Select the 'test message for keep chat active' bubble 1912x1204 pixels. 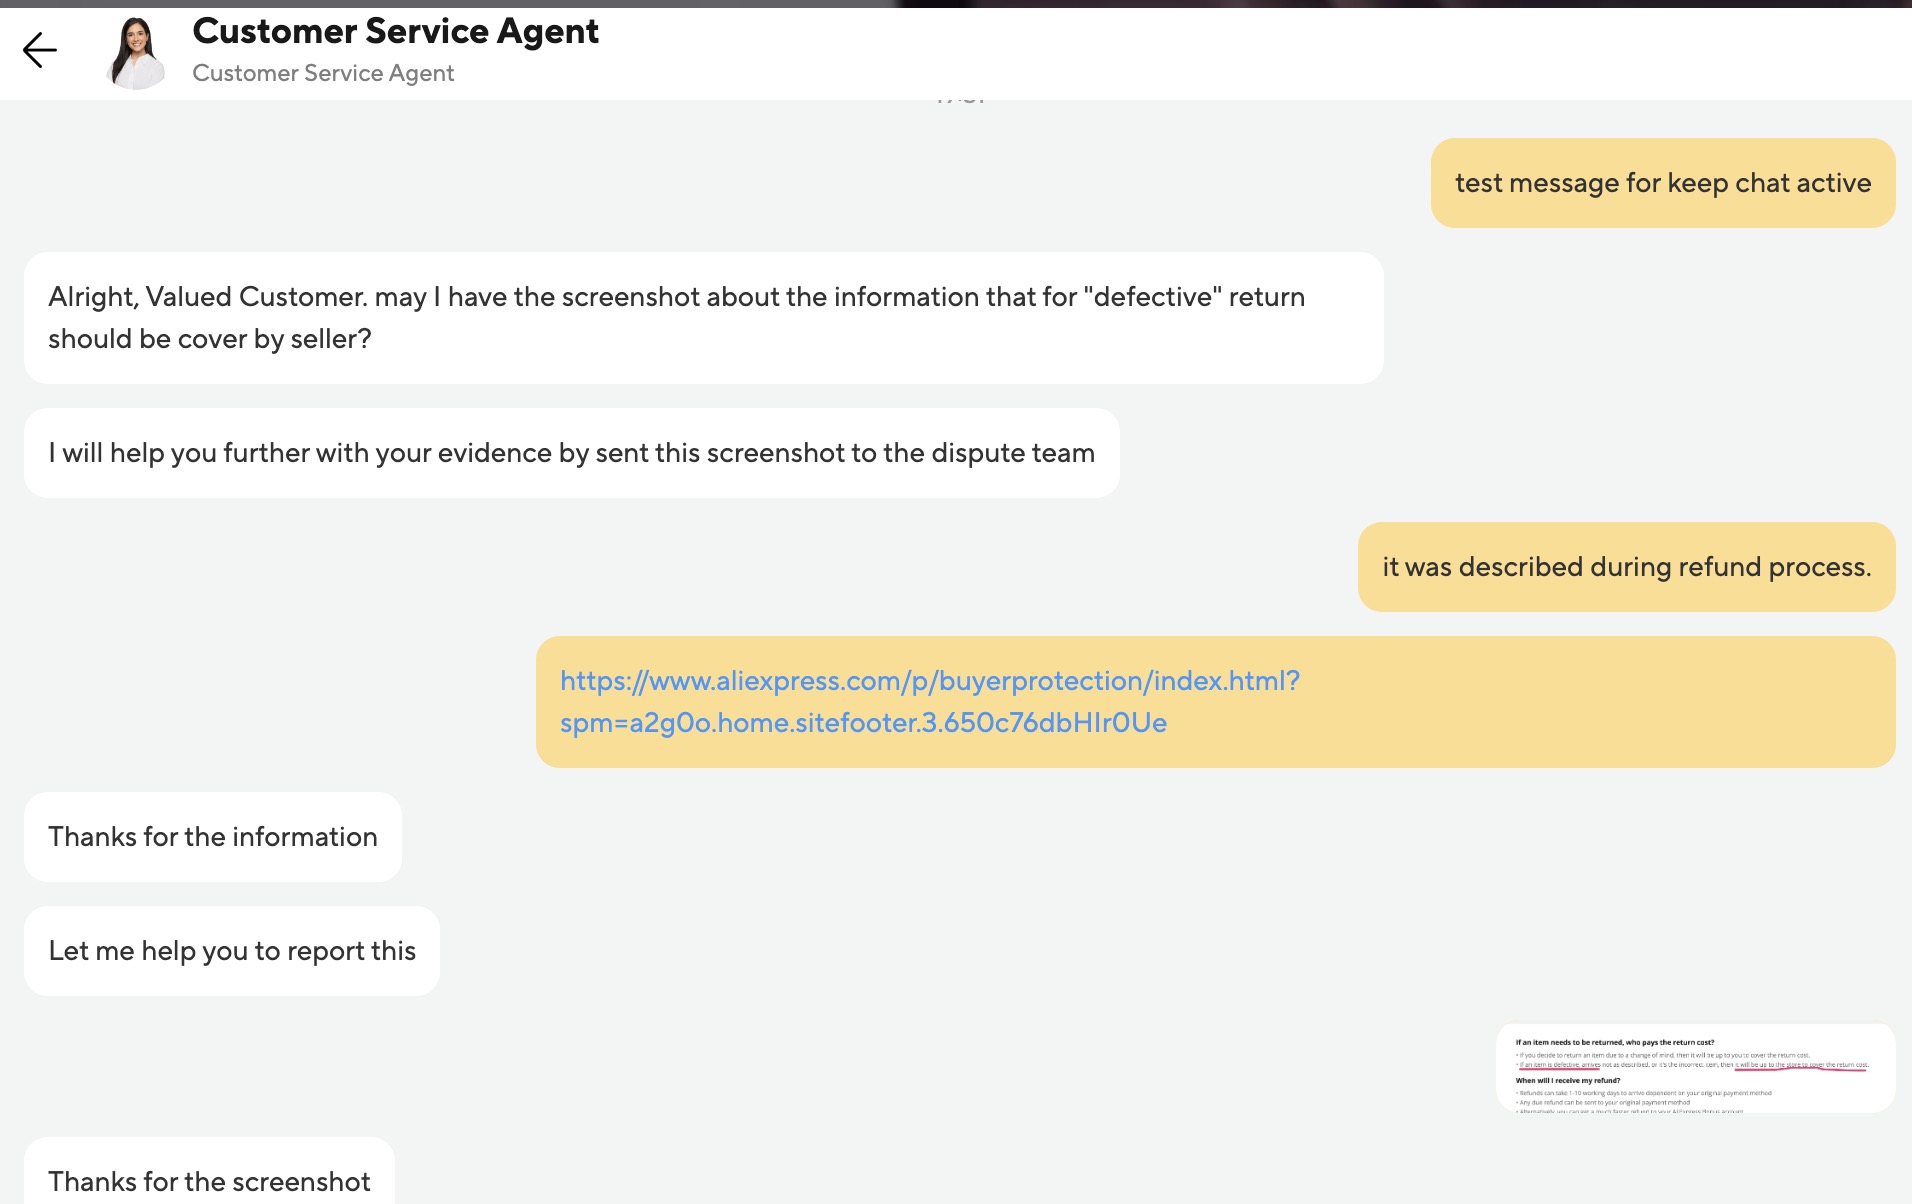click(1662, 183)
